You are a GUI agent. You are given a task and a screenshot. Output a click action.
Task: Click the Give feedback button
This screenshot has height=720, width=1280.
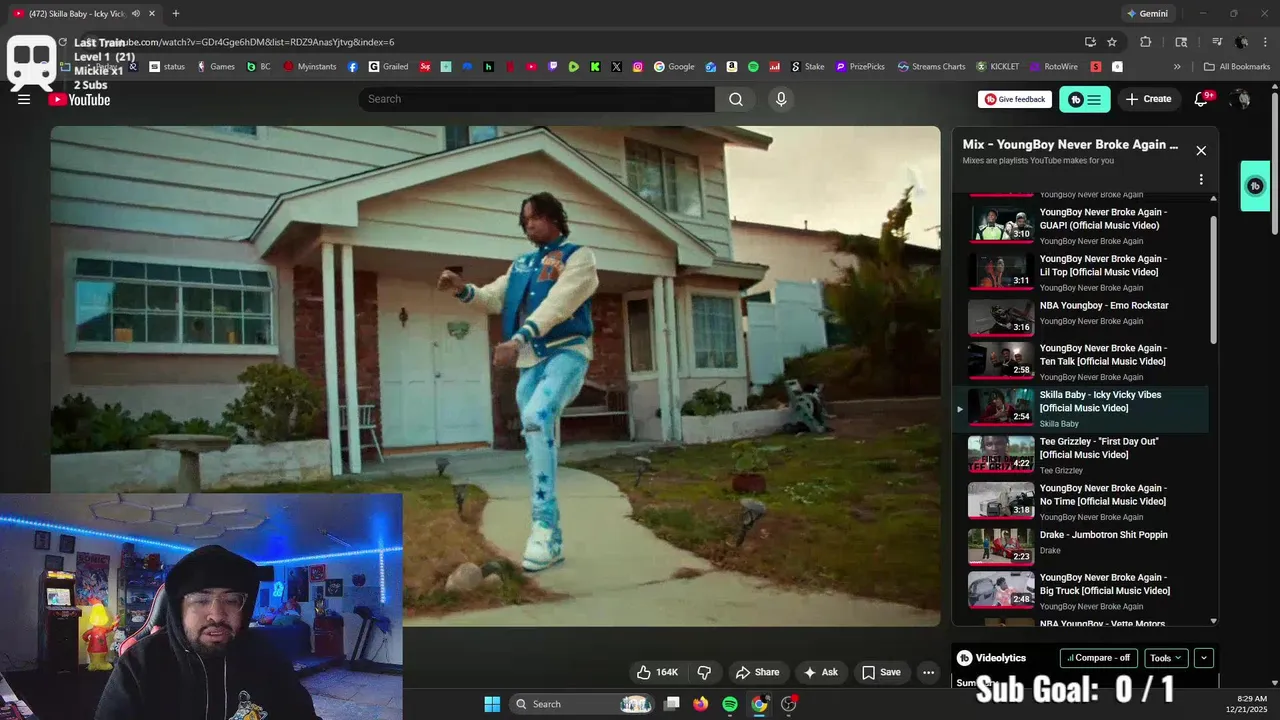(1014, 99)
